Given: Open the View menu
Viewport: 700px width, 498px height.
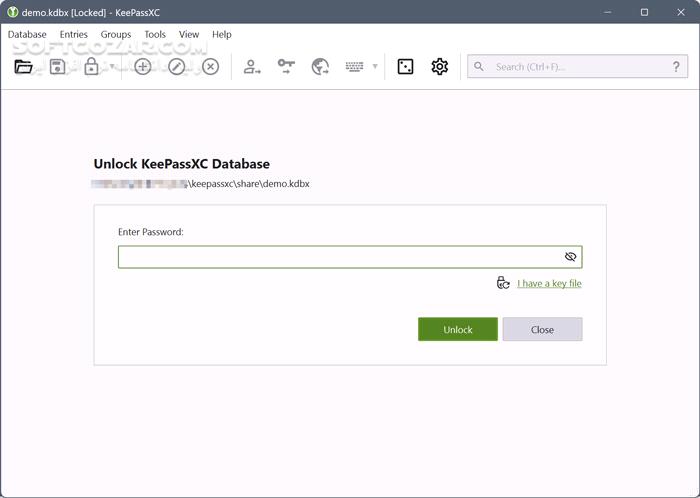Looking at the screenshot, I should pyautogui.click(x=189, y=34).
